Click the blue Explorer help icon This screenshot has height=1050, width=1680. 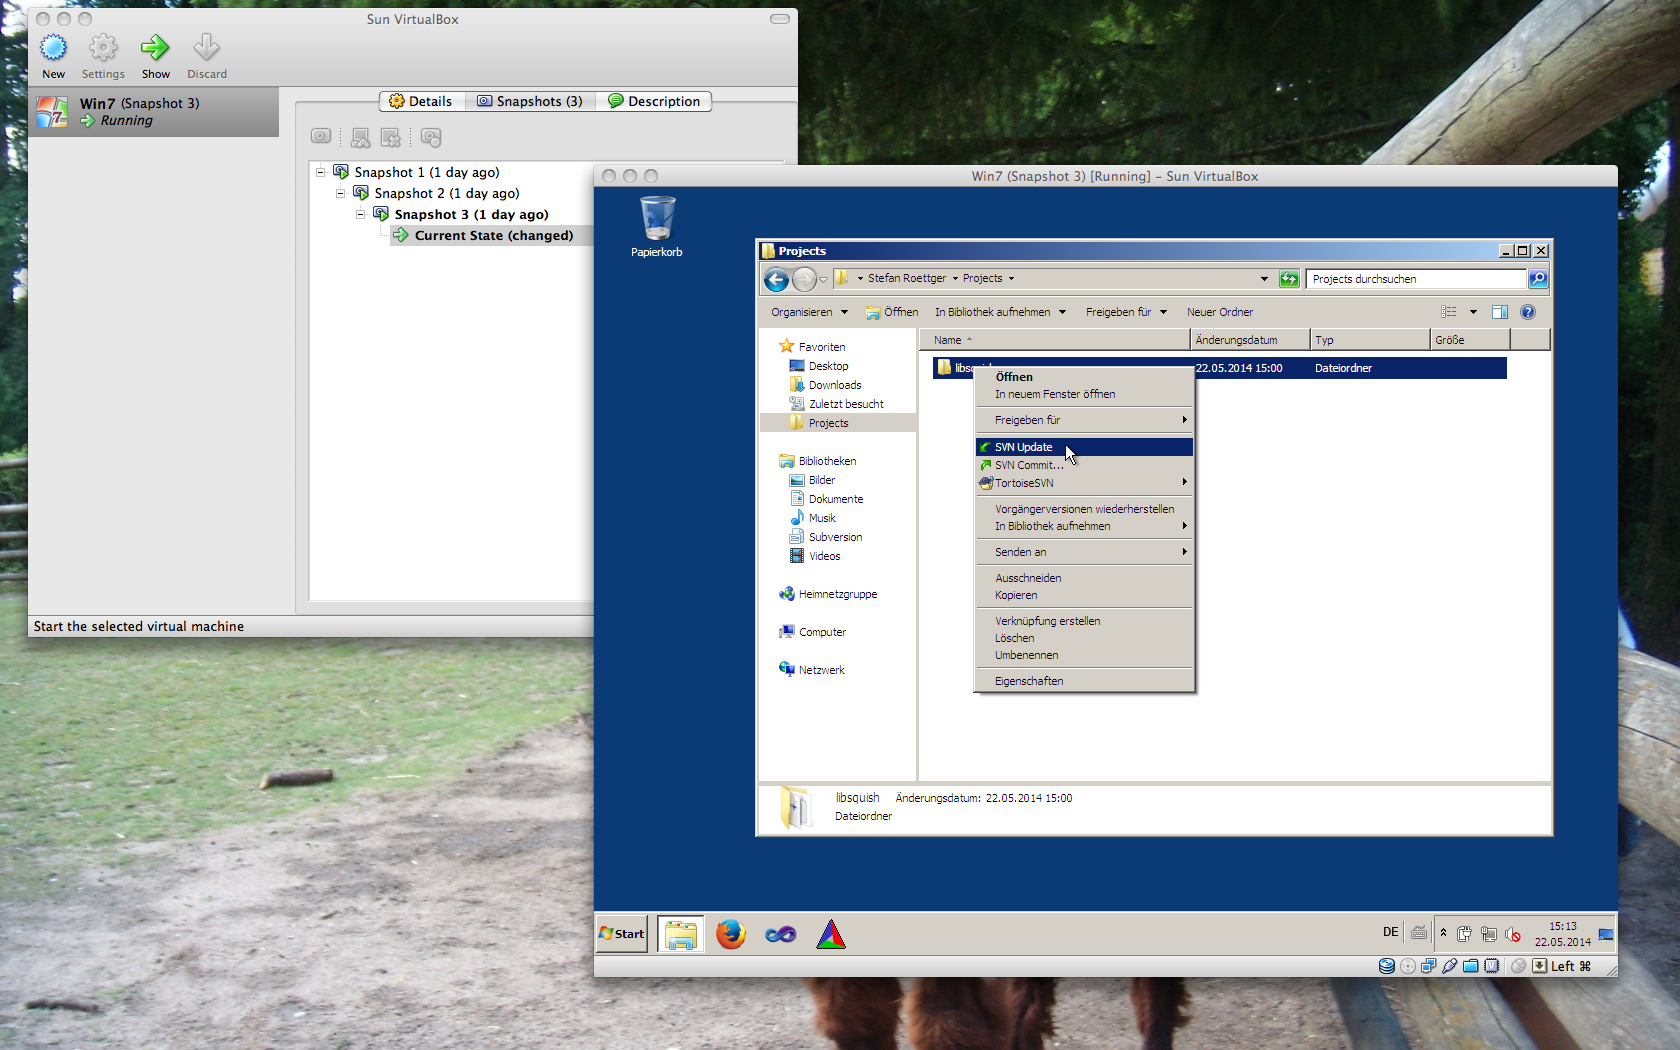point(1528,312)
